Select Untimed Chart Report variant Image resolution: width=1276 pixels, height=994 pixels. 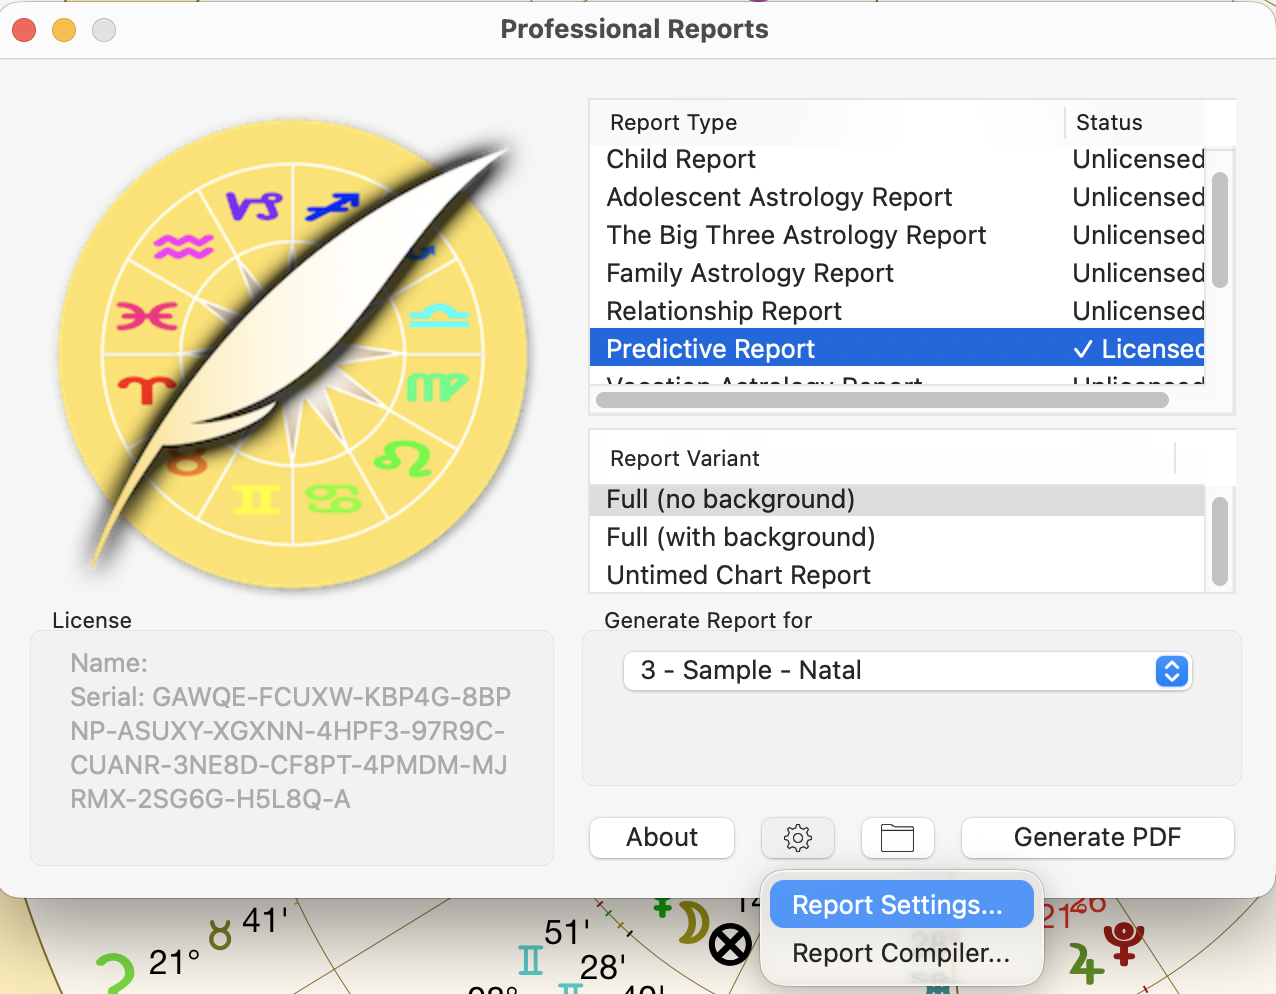[x=897, y=575]
